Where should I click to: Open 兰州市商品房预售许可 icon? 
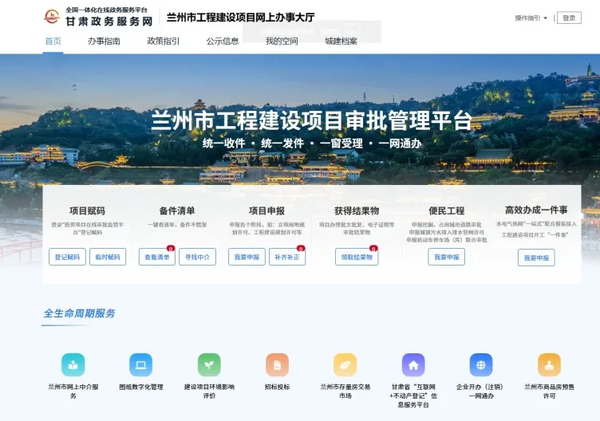click(x=549, y=364)
